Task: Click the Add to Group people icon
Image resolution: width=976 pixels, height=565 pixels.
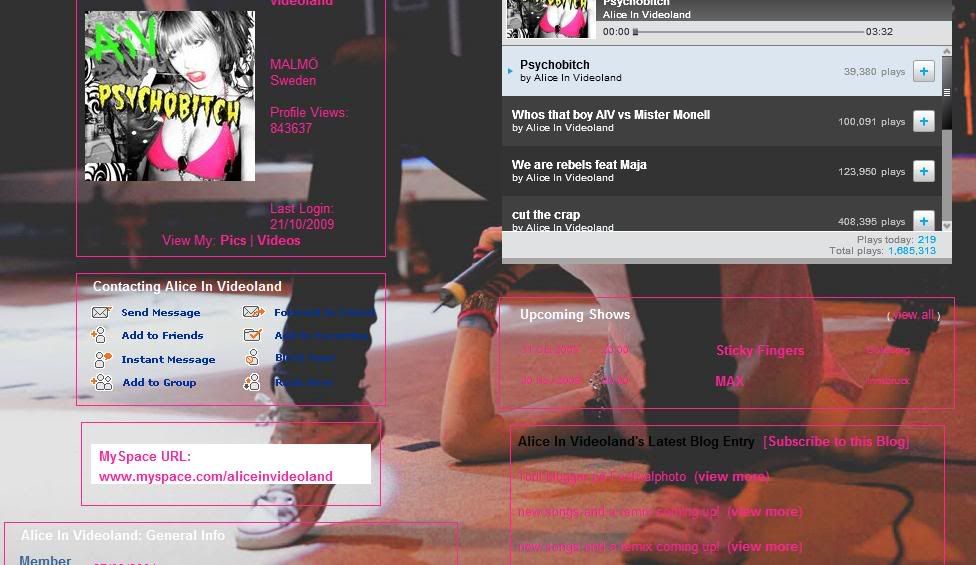Action: (x=101, y=382)
